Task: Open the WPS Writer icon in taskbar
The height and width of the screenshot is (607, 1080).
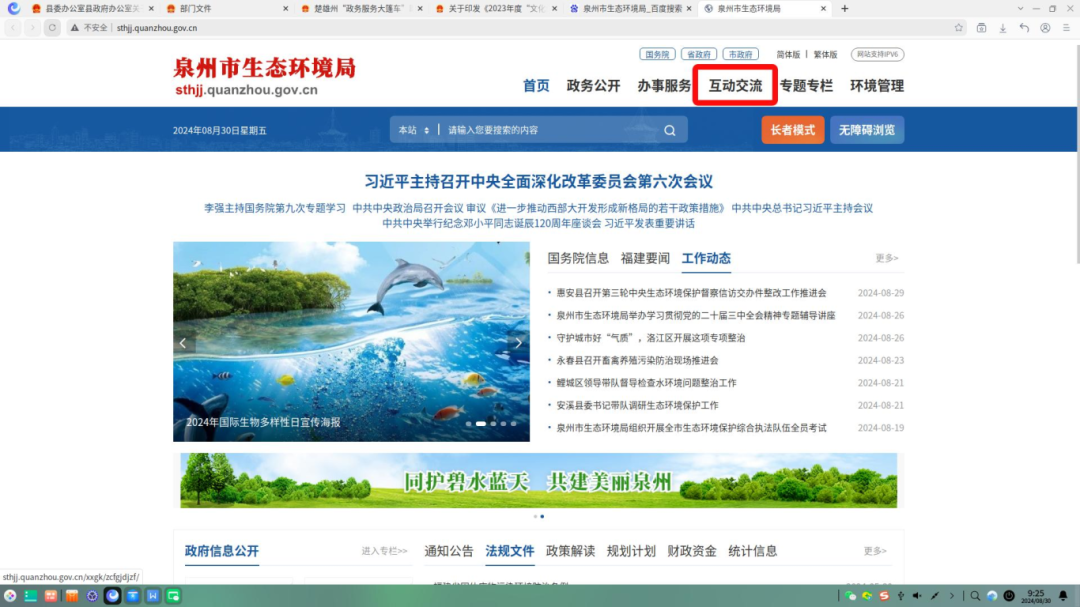Action: coord(153,596)
